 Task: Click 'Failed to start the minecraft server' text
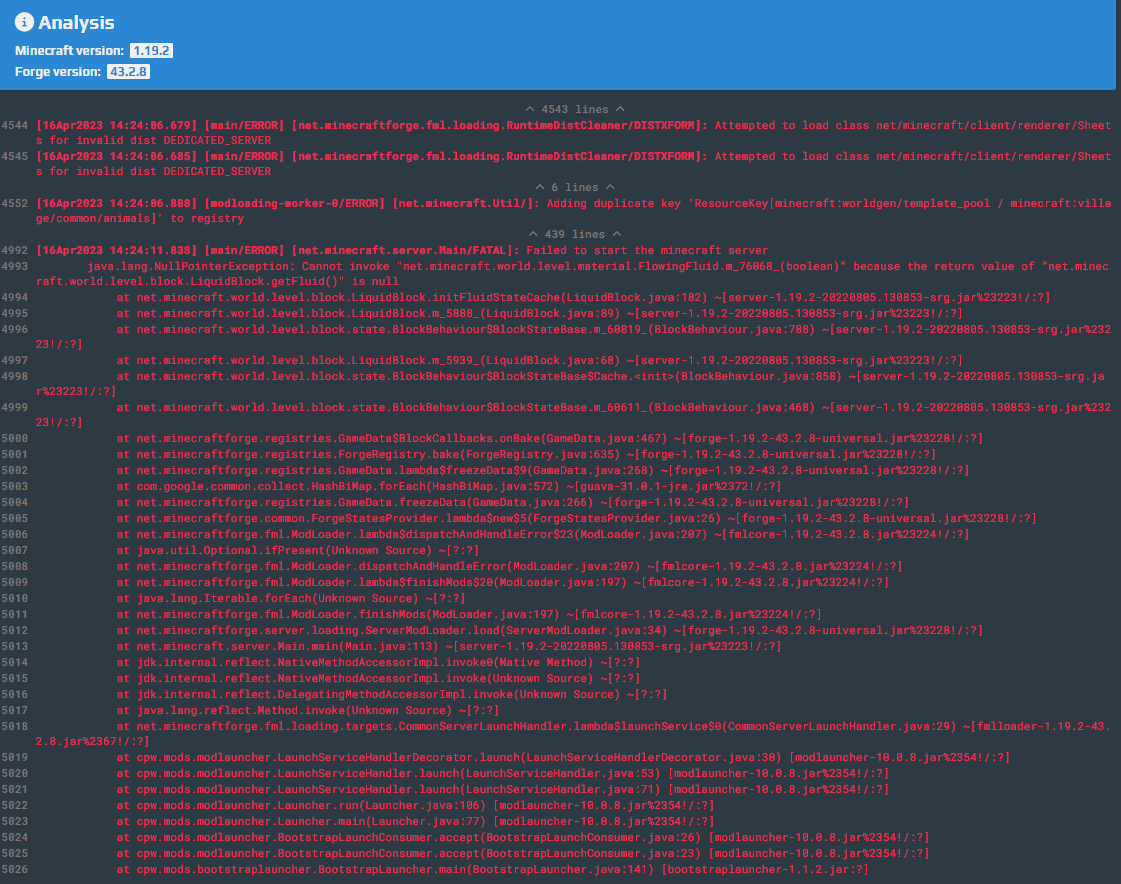647,251
